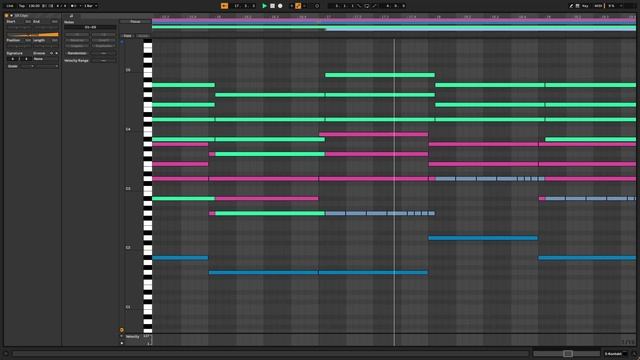Click the arrangement position field 17. 1. 1
This screenshot has width=640, height=360.
click(x=245, y=6)
